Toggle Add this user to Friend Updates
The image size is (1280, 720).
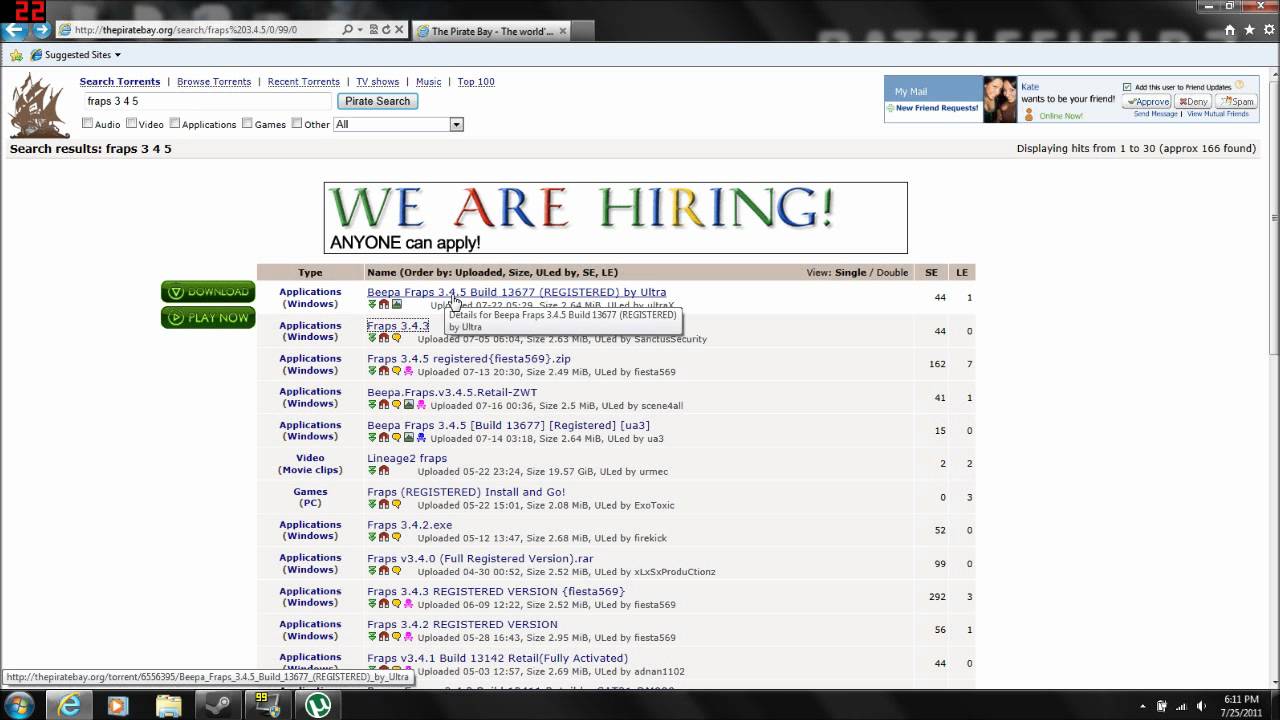[1127, 87]
